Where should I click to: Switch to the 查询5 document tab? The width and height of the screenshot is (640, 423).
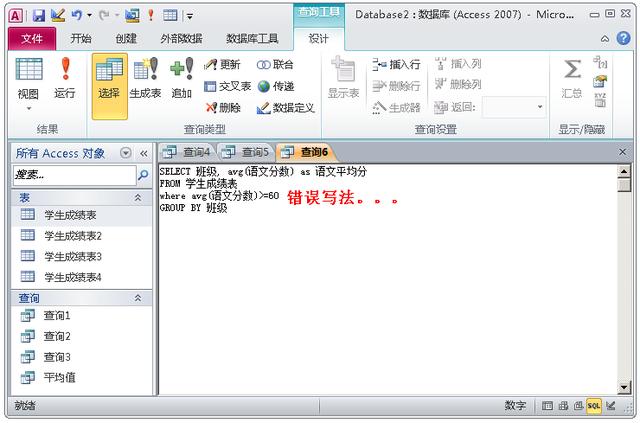(x=246, y=152)
